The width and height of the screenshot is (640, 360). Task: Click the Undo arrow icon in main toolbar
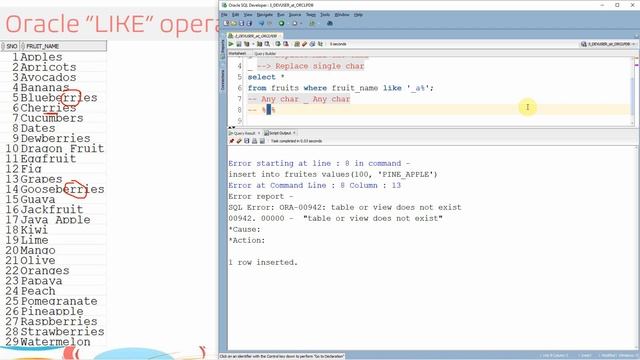[262, 23]
